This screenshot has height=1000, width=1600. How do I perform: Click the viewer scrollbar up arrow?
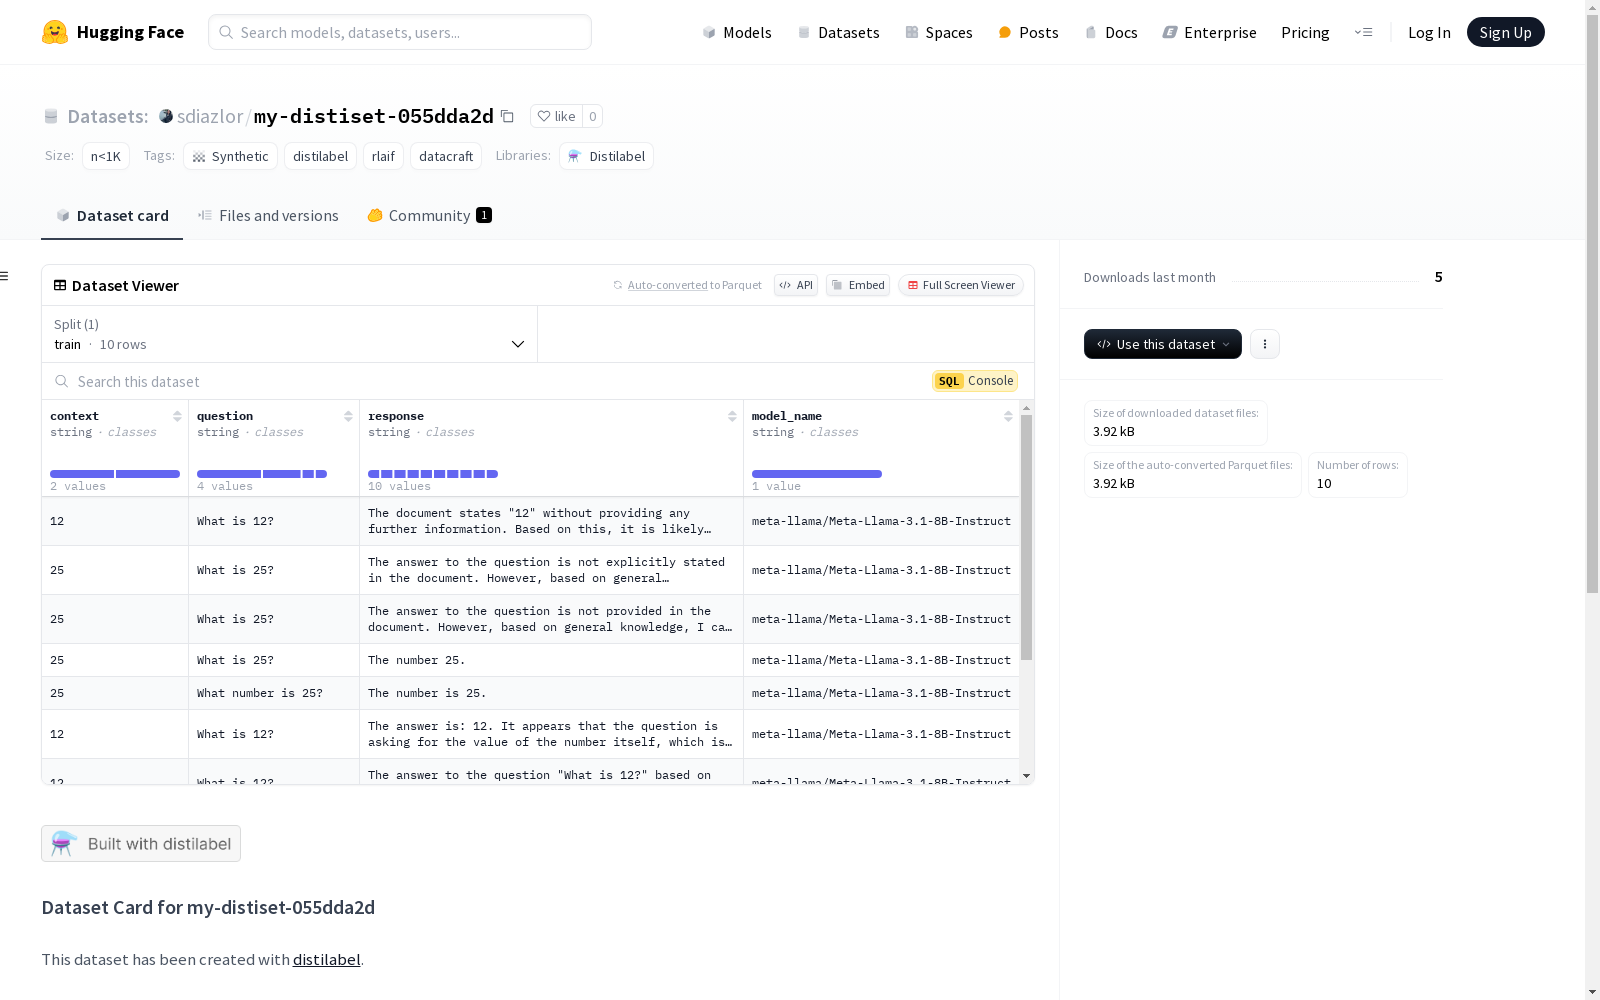pos(1026,408)
